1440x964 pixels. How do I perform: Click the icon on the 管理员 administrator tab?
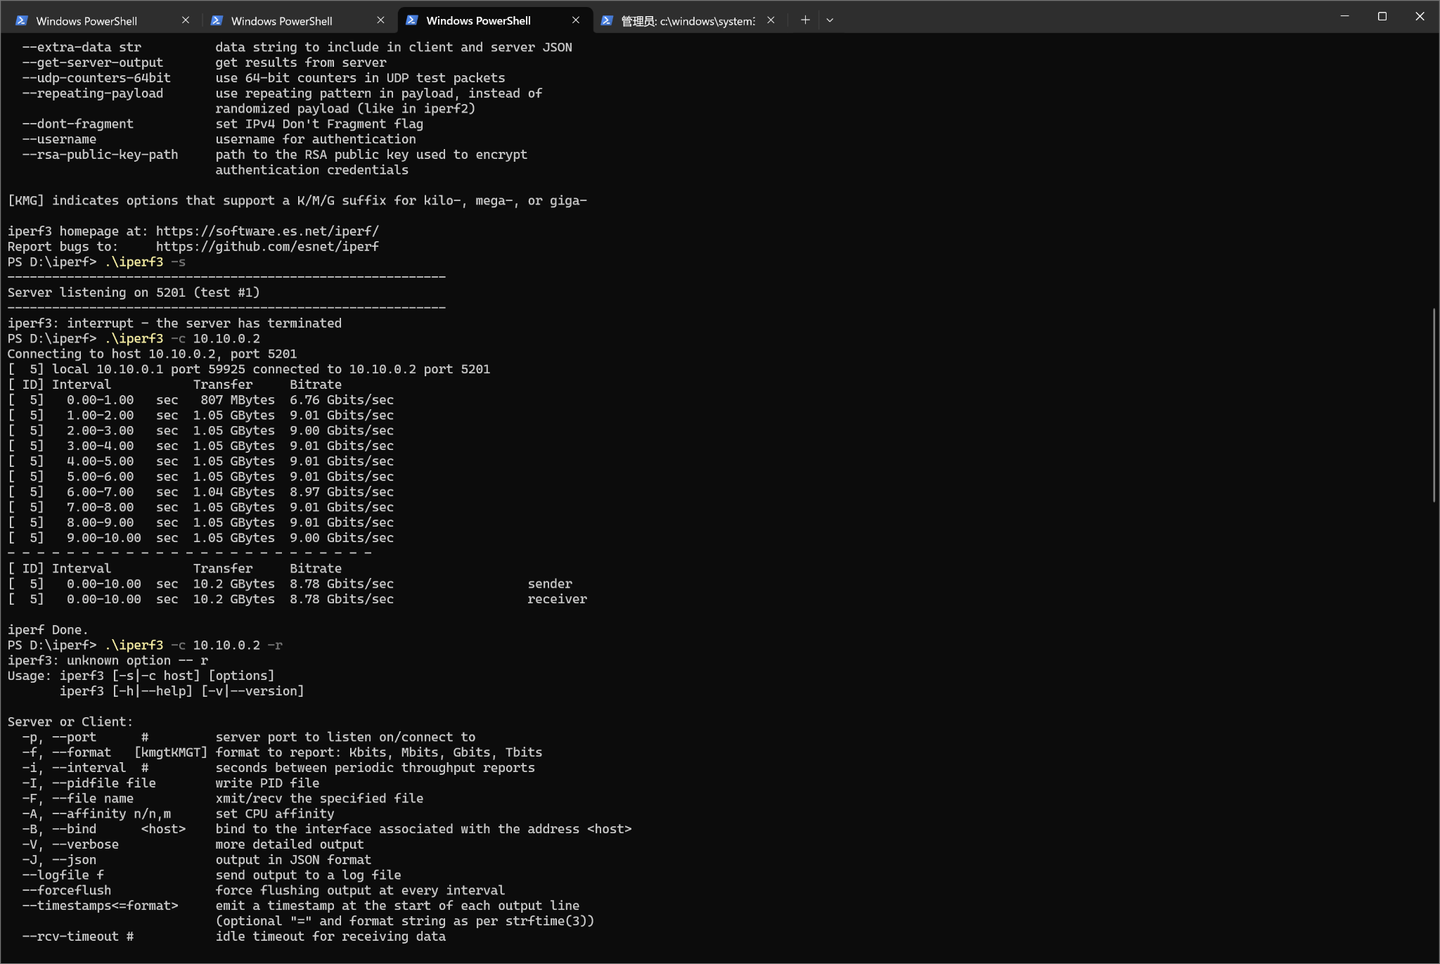[x=607, y=20]
